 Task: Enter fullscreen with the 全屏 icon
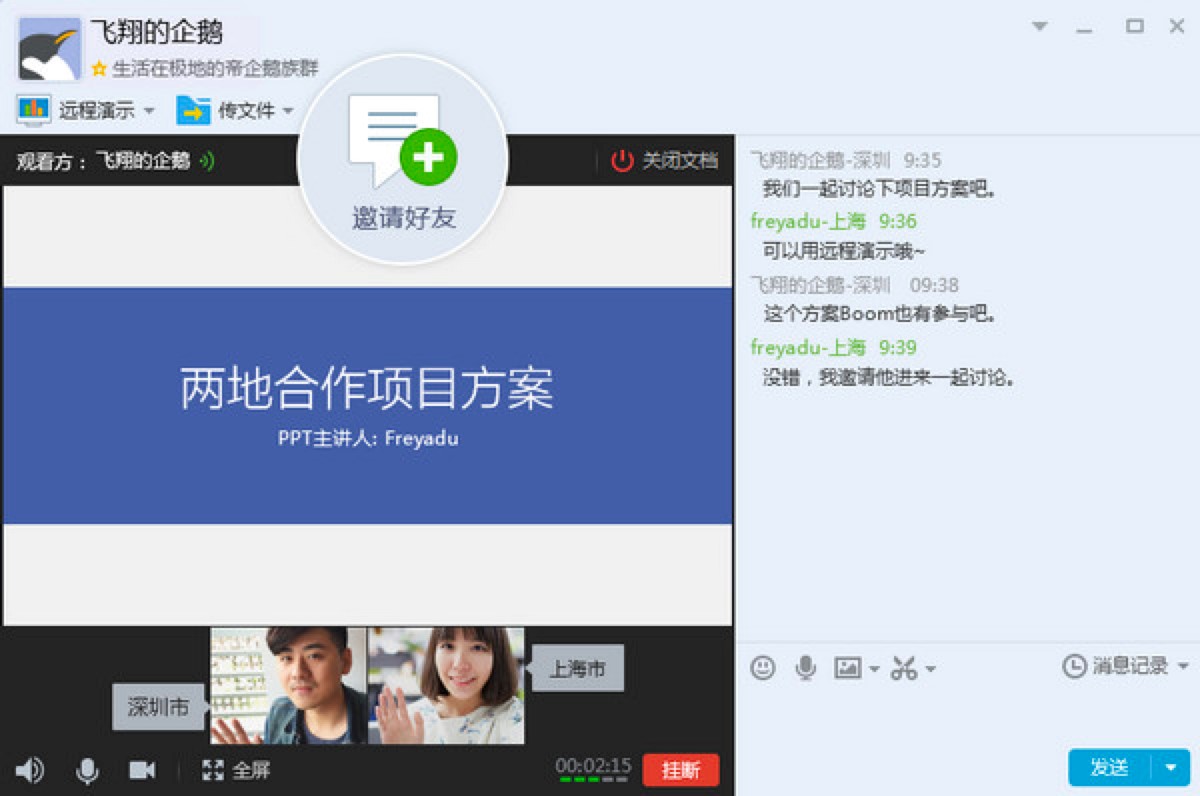[x=213, y=770]
